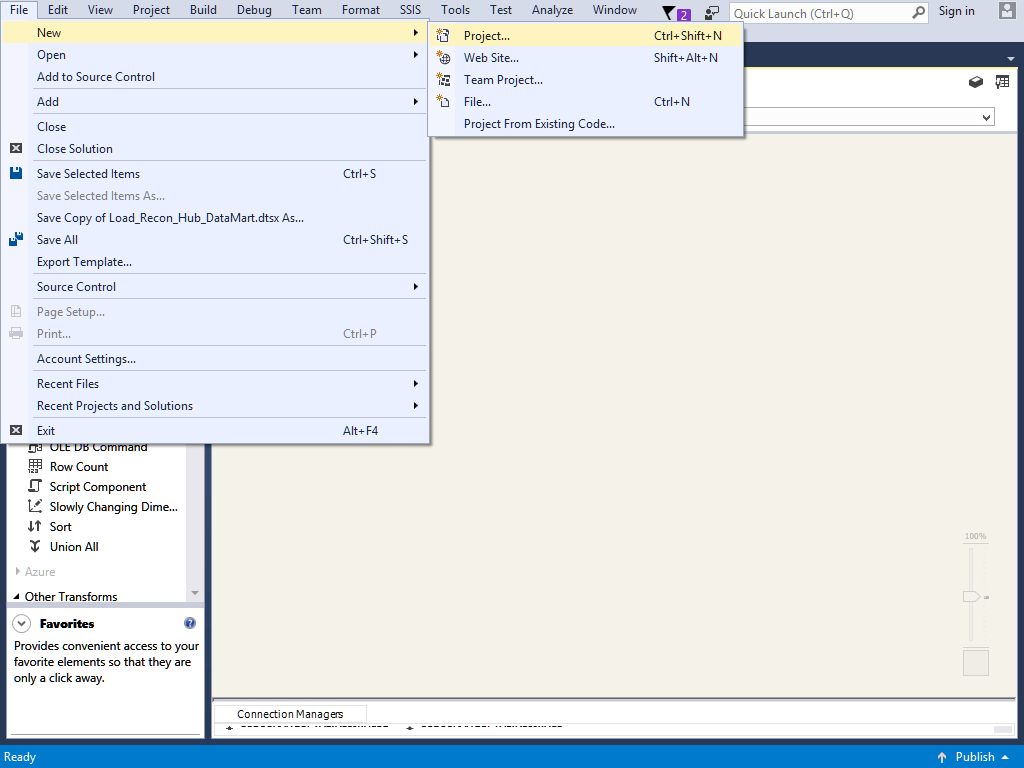Click the zoom slider thumb in designer
The height and width of the screenshot is (768, 1024).
pyautogui.click(x=972, y=596)
